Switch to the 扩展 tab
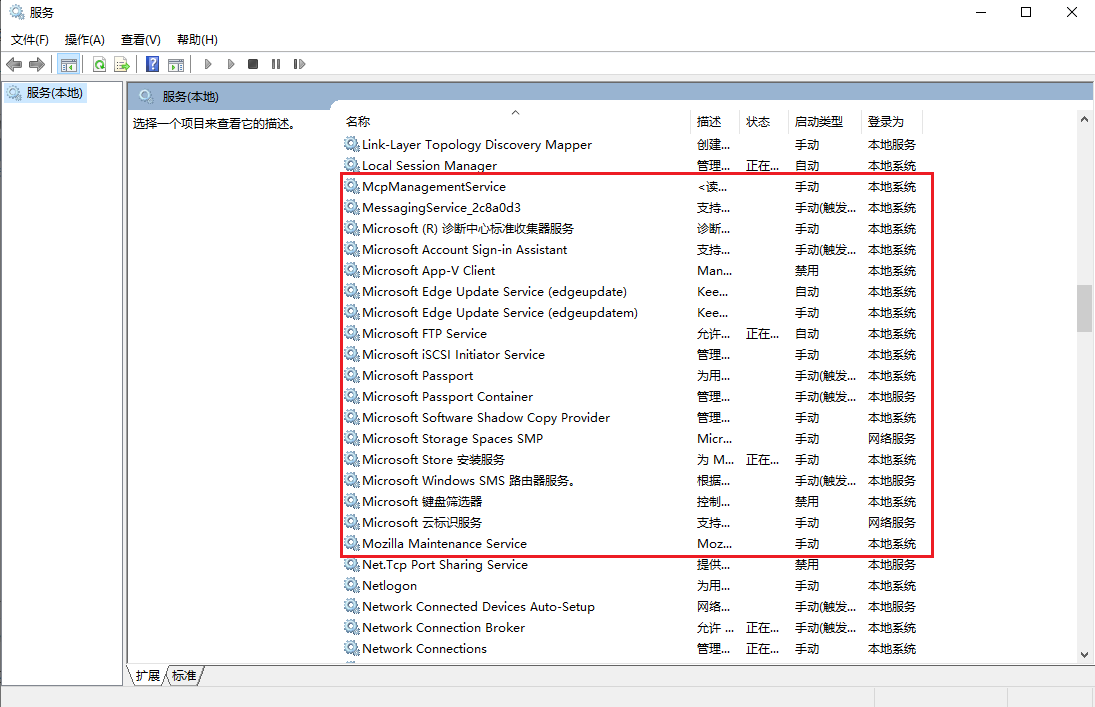Image resolution: width=1095 pixels, height=707 pixels. click(x=147, y=676)
